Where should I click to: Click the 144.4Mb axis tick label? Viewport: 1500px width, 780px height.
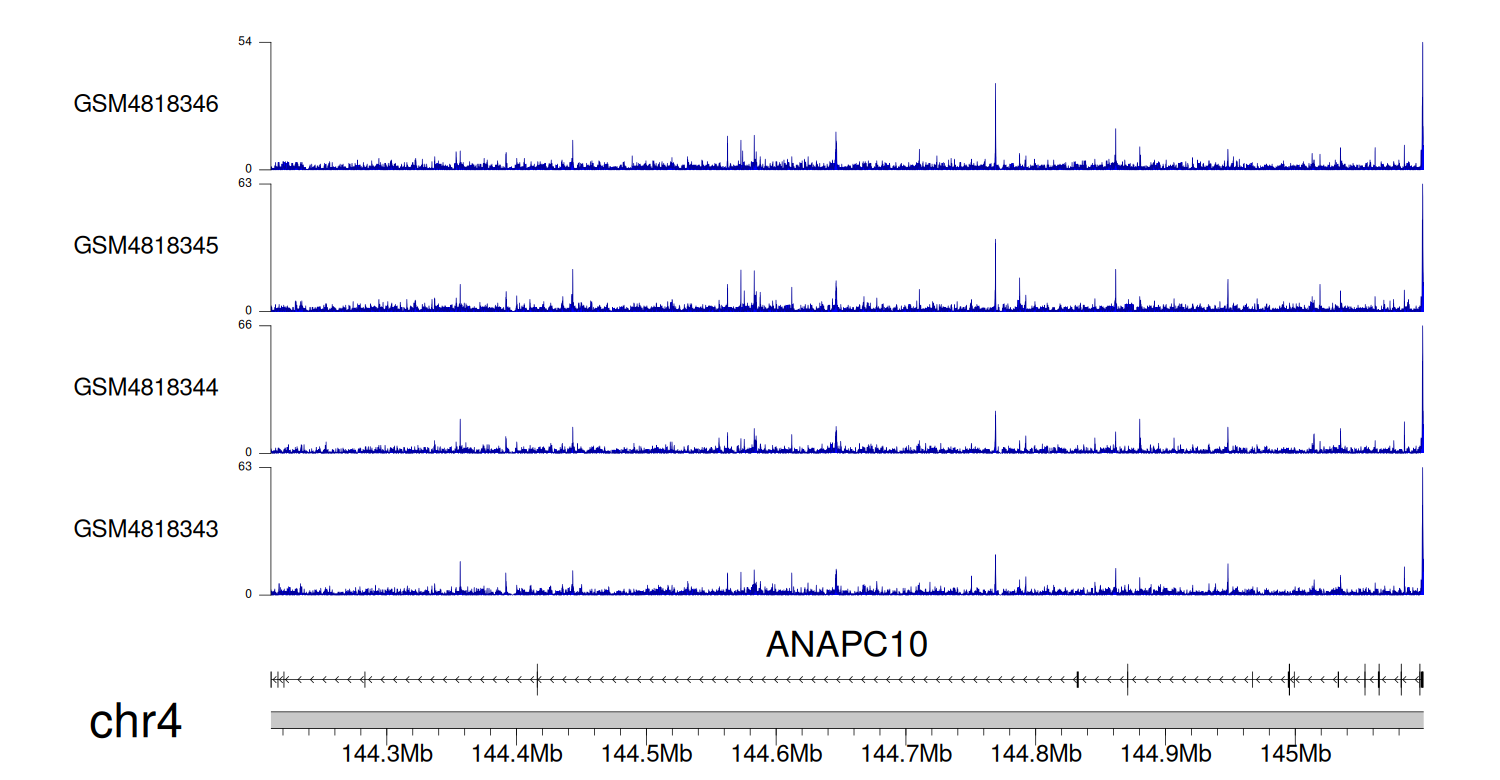tap(517, 753)
